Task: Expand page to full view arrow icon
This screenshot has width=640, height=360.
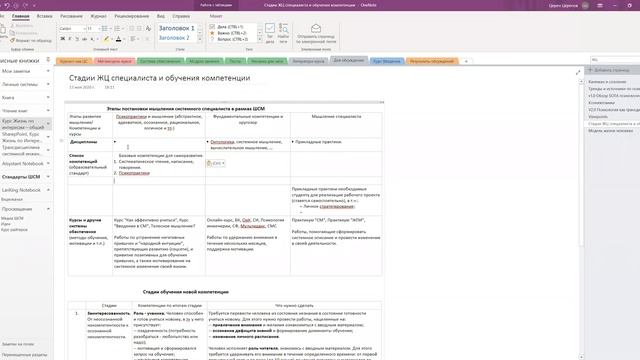Action: pyautogui.click(x=578, y=72)
